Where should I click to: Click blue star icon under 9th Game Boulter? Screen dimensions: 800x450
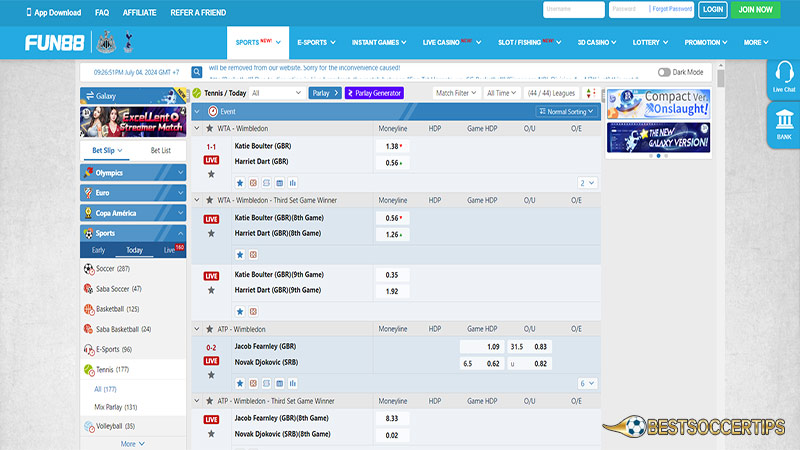pyautogui.click(x=240, y=311)
